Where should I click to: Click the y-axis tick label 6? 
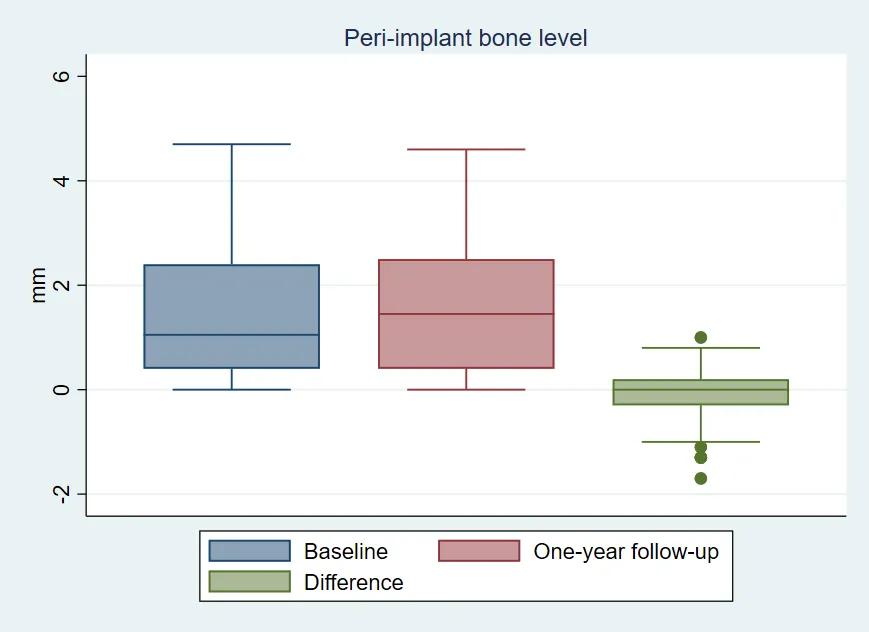point(62,76)
